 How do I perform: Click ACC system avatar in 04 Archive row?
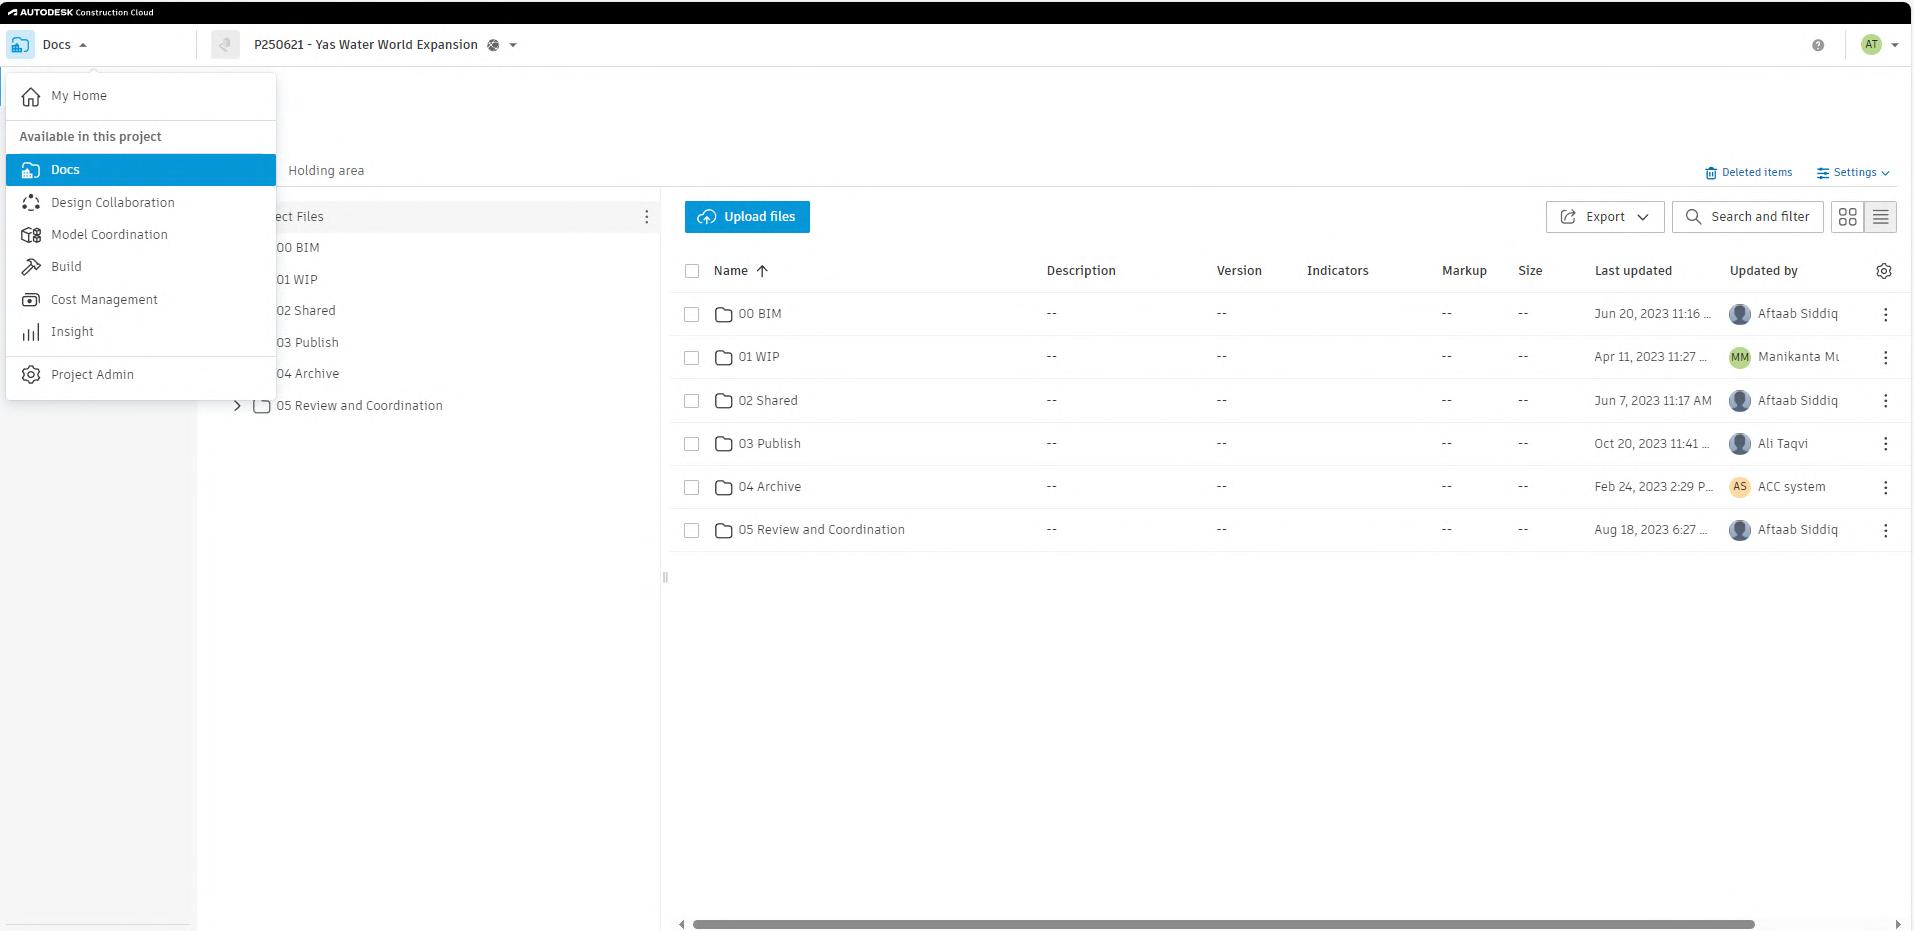1740,487
